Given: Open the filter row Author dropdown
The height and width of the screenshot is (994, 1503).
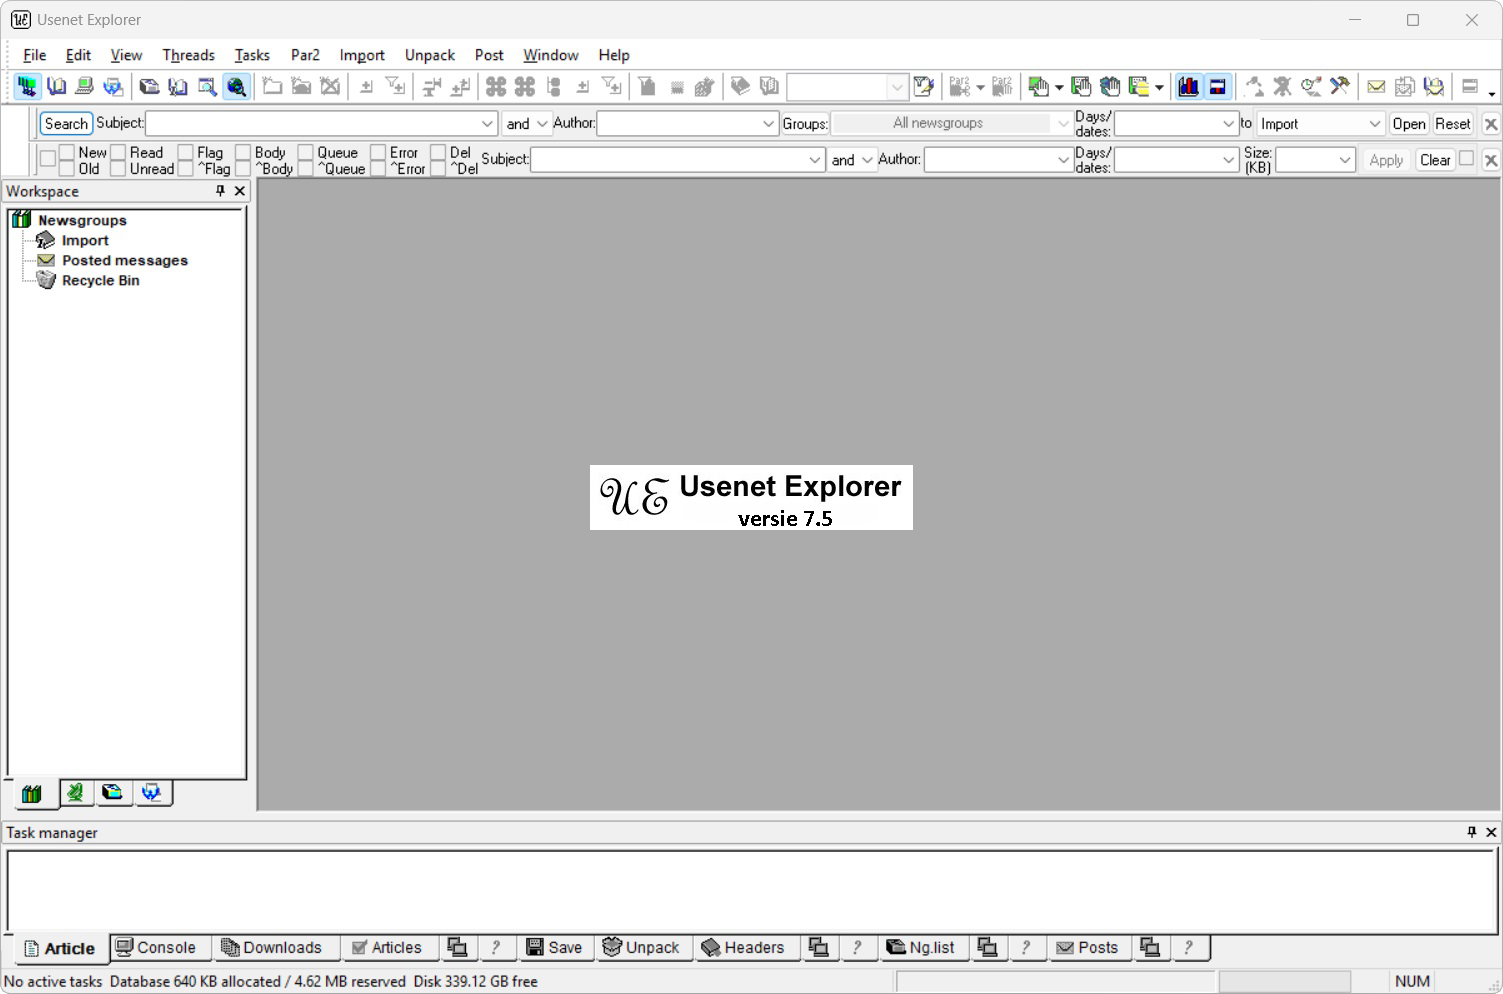Looking at the screenshot, I should (1063, 160).
